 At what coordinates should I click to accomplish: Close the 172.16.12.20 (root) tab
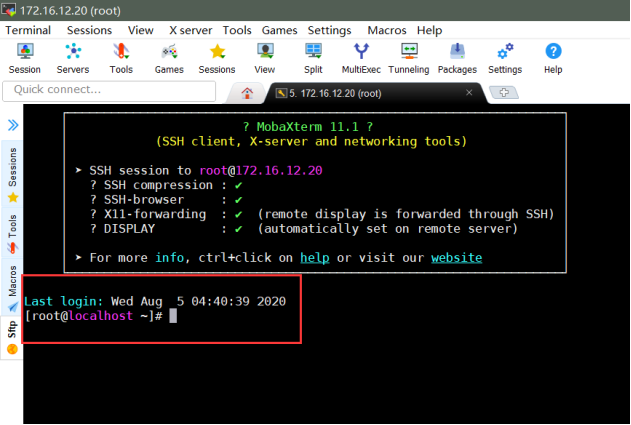coord(469,93)
